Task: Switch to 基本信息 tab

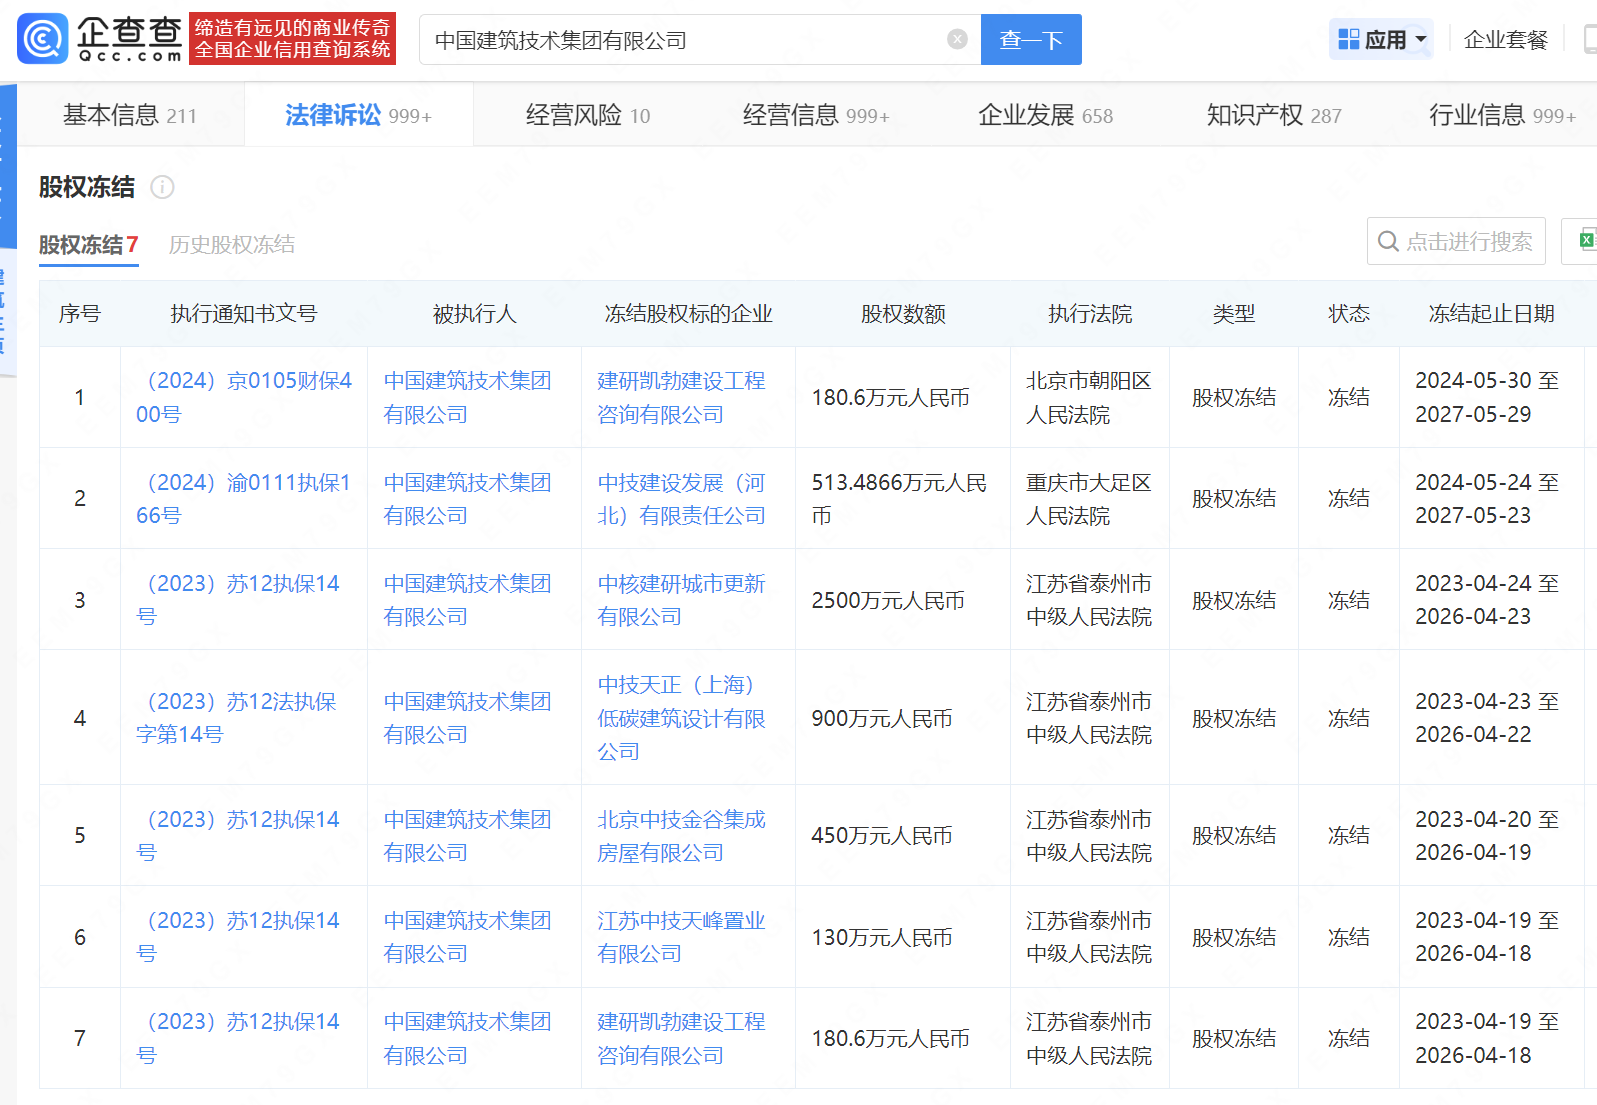Action: pyautogui.click(x=130, y=115)
